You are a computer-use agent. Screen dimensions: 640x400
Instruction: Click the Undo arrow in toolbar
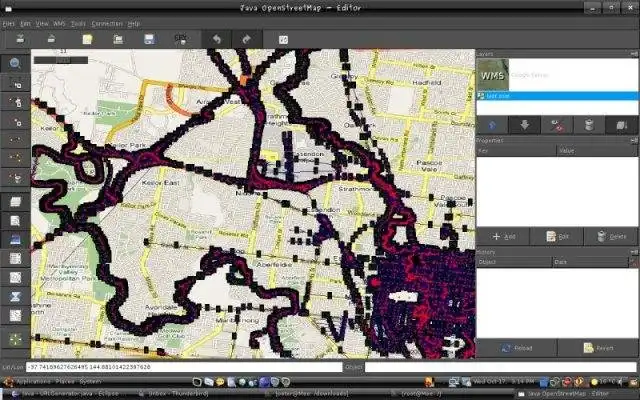tap(214, 39)
